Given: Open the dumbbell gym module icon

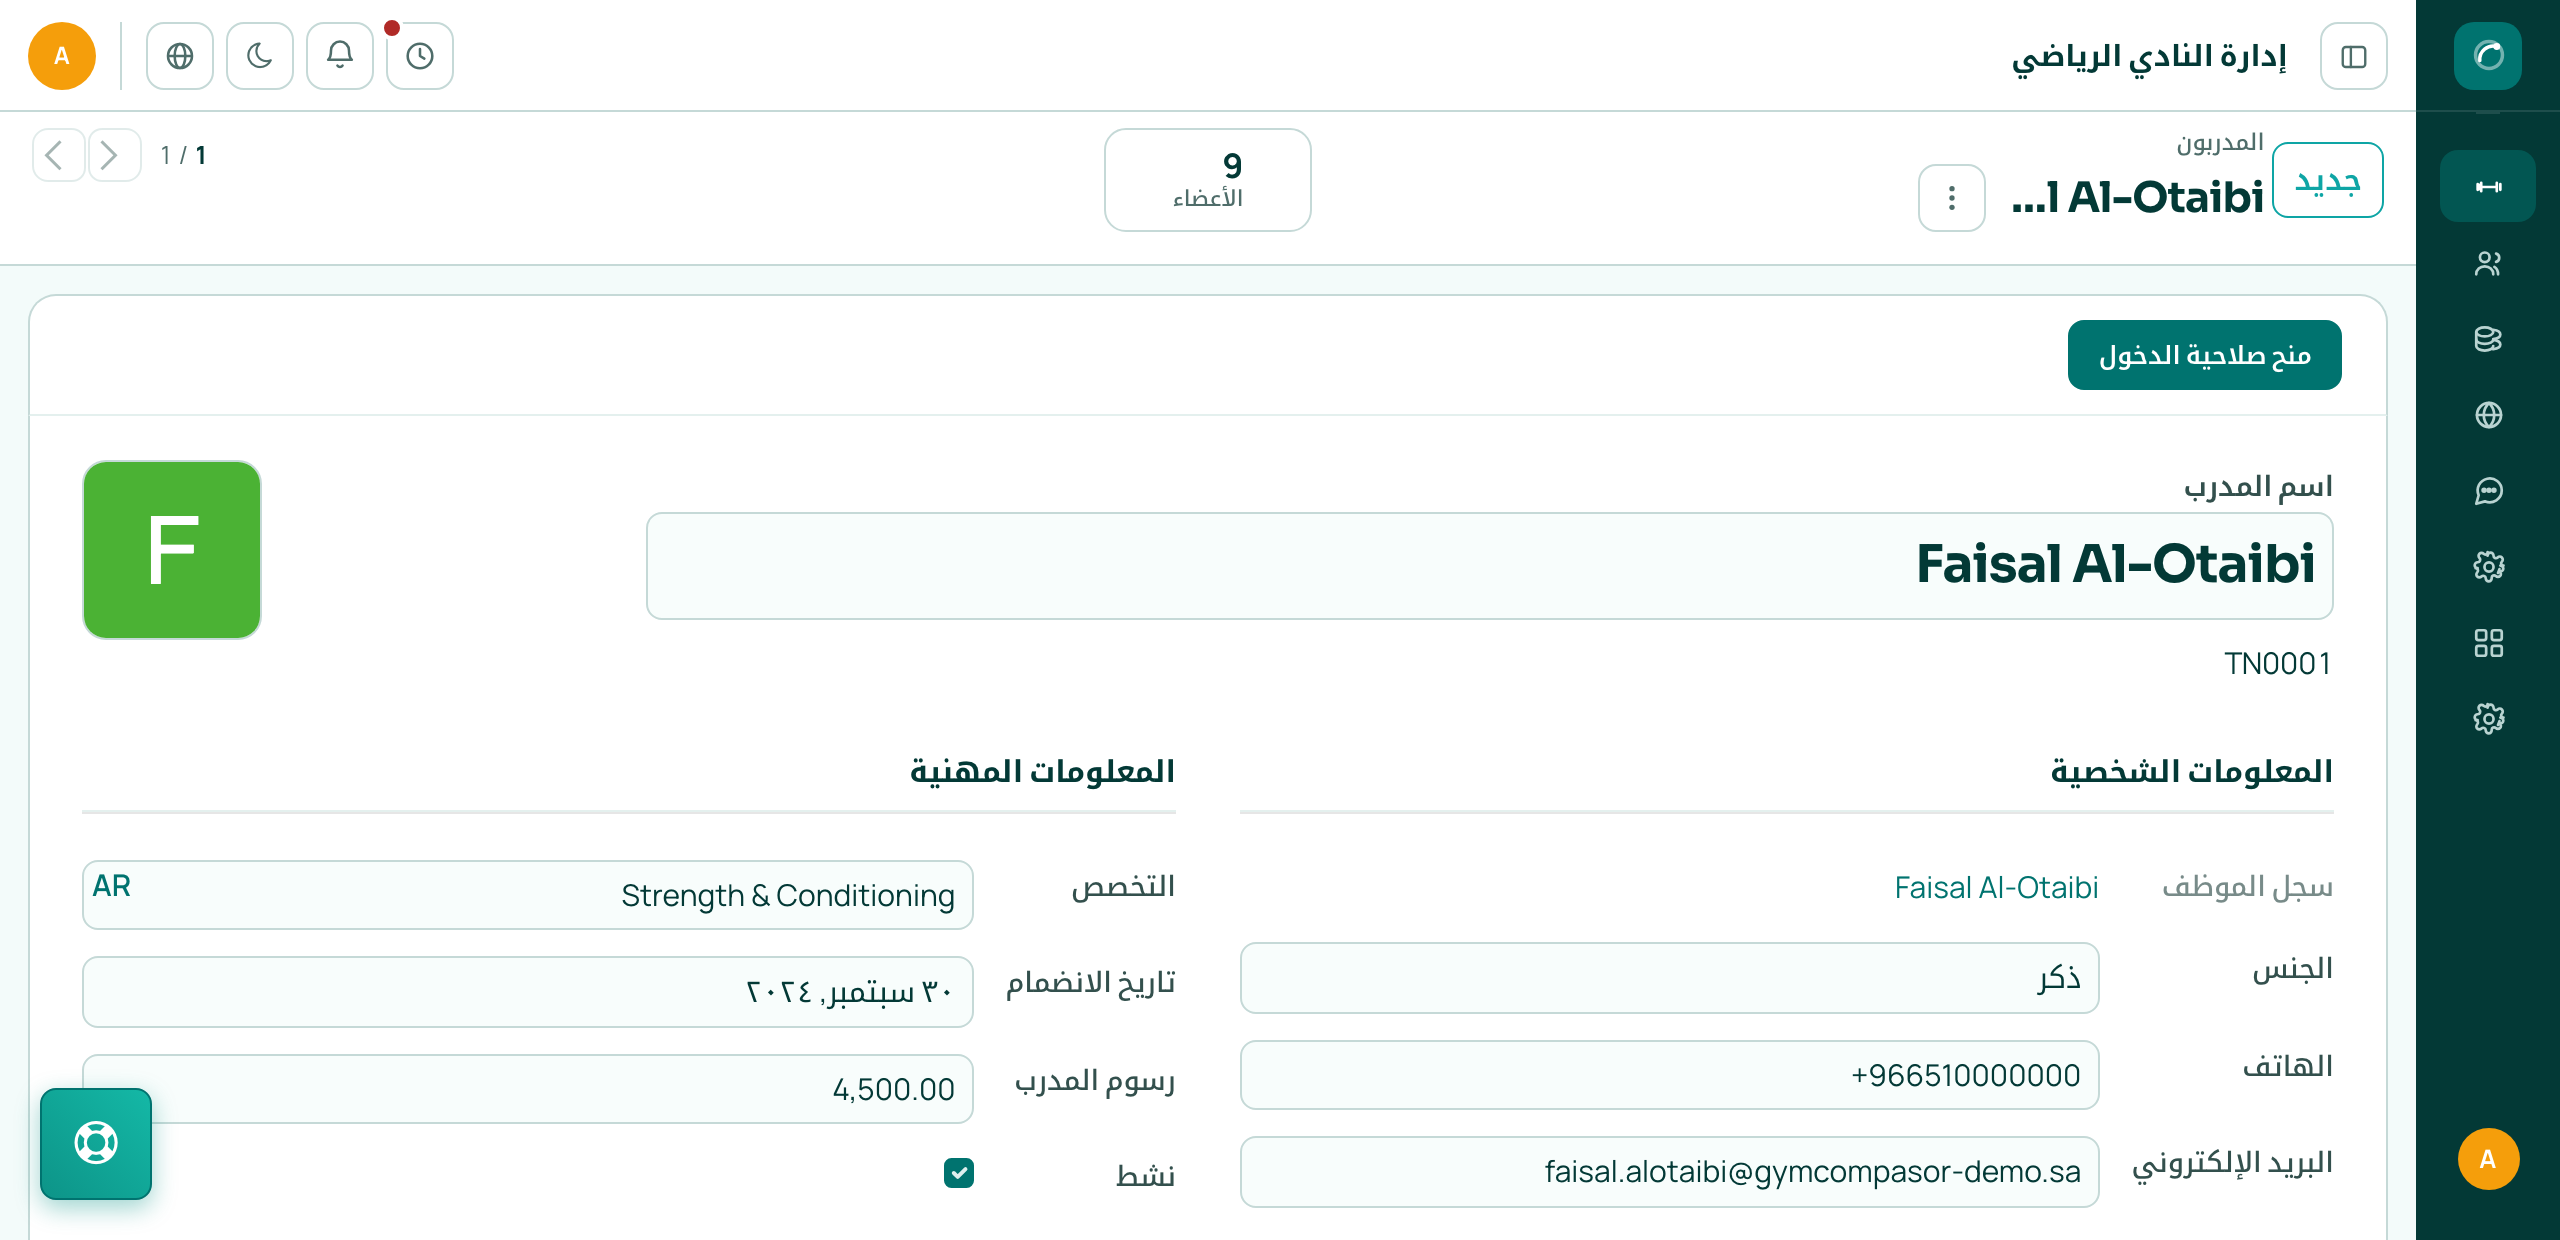Looking at the screenshot, I should click(2487, 186).
